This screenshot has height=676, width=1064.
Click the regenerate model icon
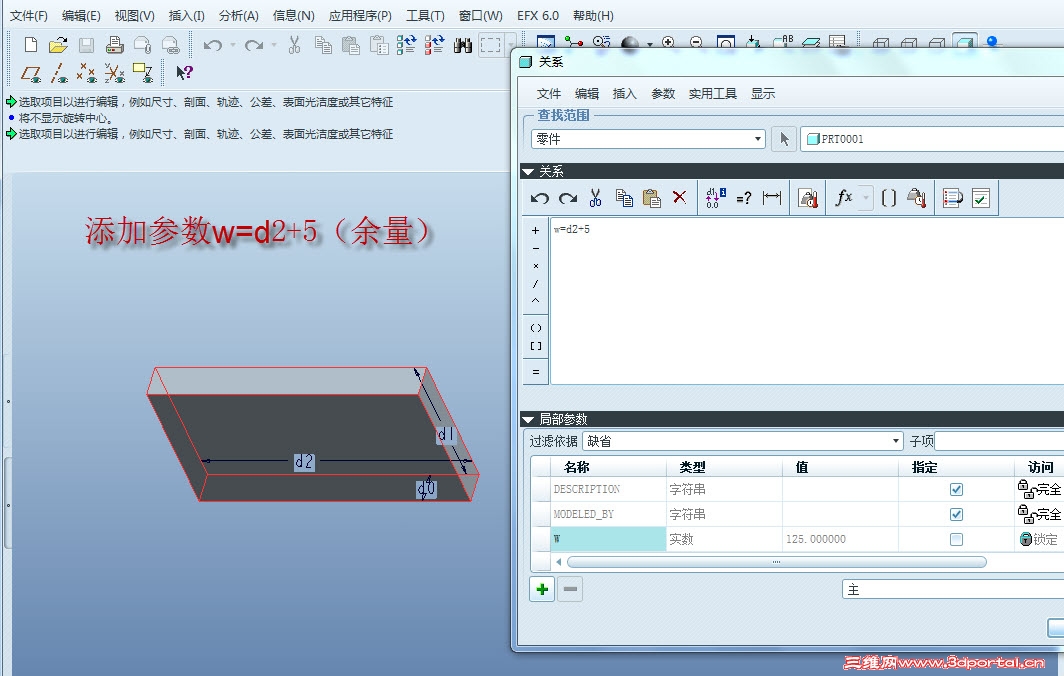click(406, 45)
